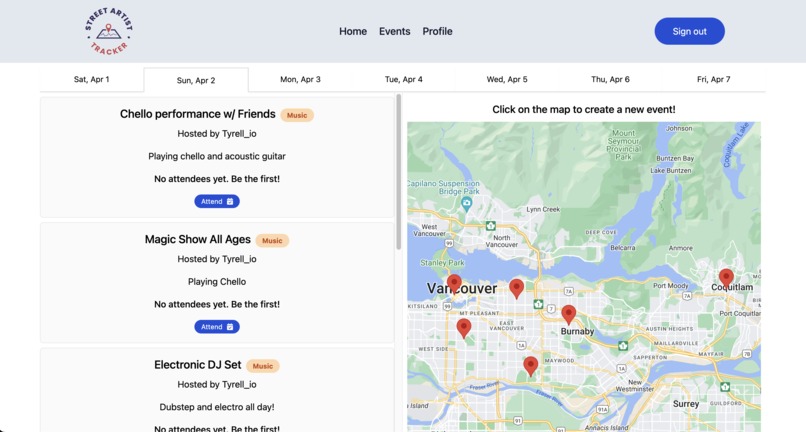This screenshot has height=432, width=806.
Task: Click the Stanley Park label on the map
Action: 443,263
